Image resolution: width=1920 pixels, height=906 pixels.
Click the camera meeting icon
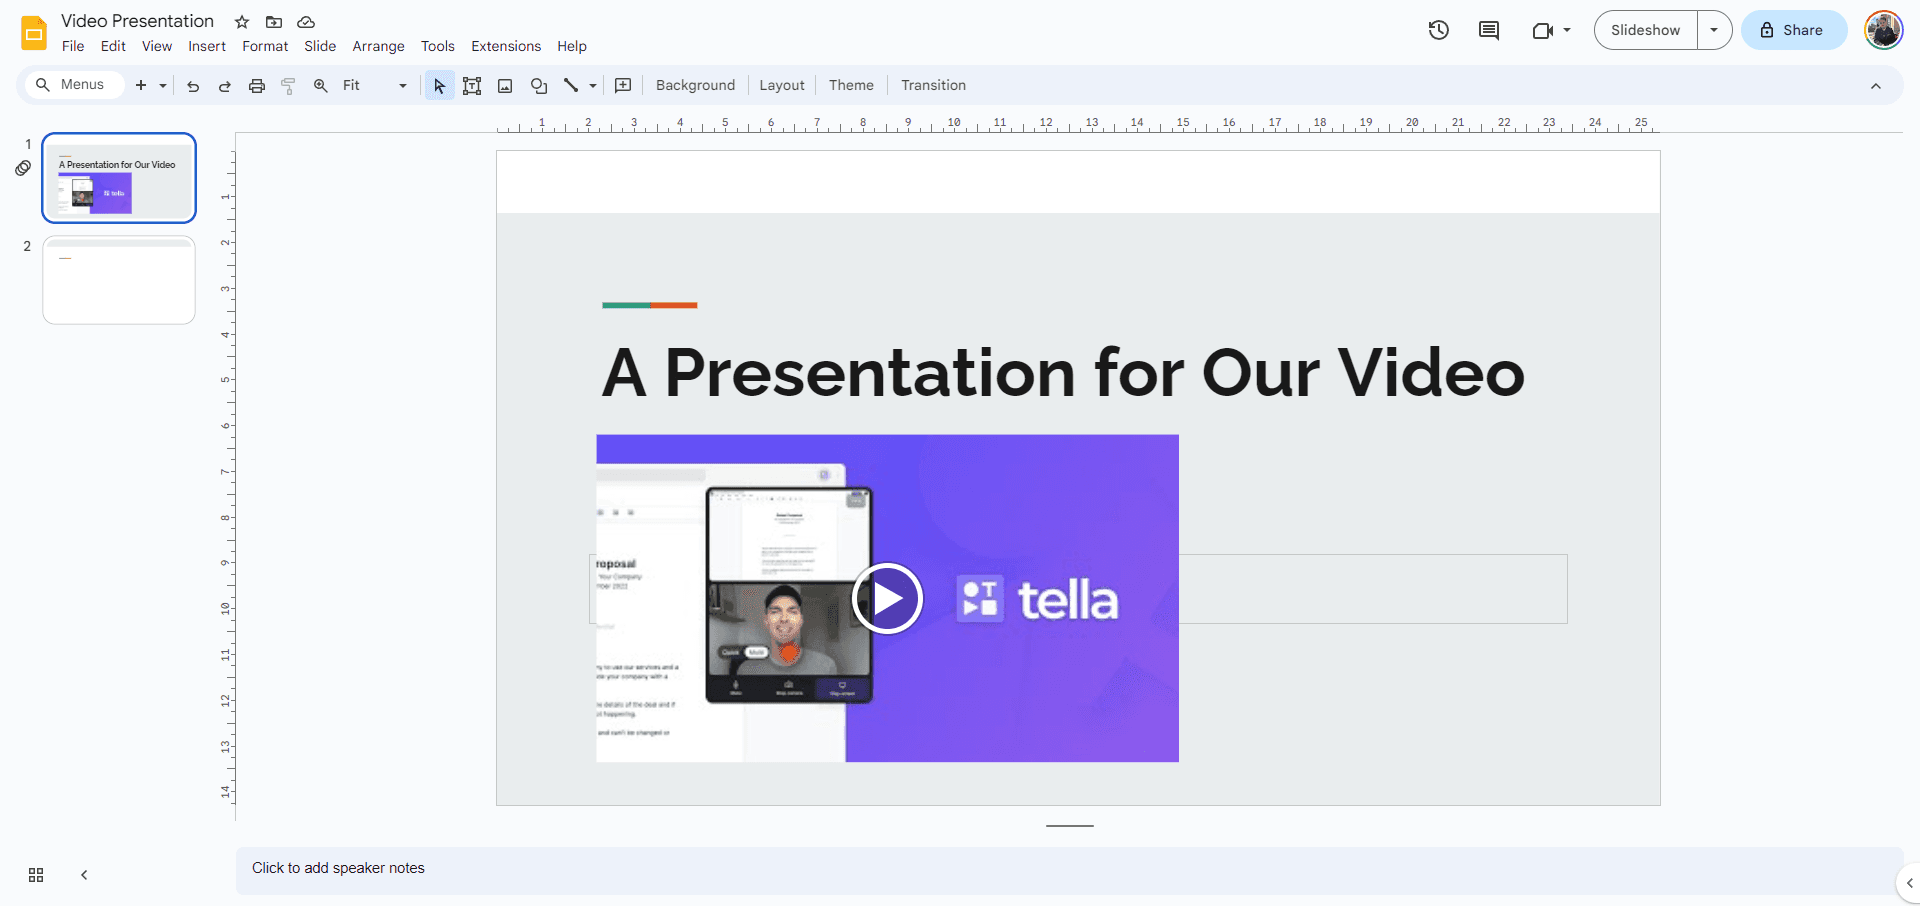pos(1543,30)
